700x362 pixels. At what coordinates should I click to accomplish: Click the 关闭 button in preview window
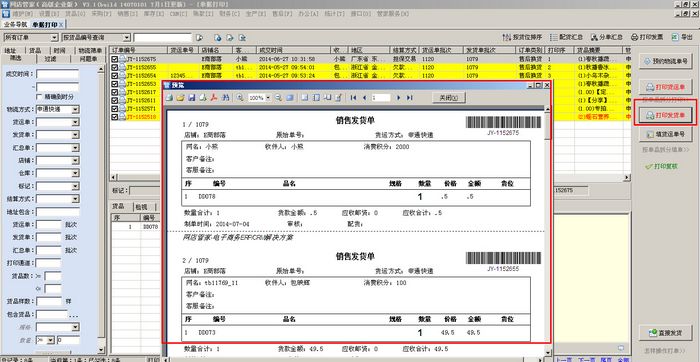tap(449, 97)
